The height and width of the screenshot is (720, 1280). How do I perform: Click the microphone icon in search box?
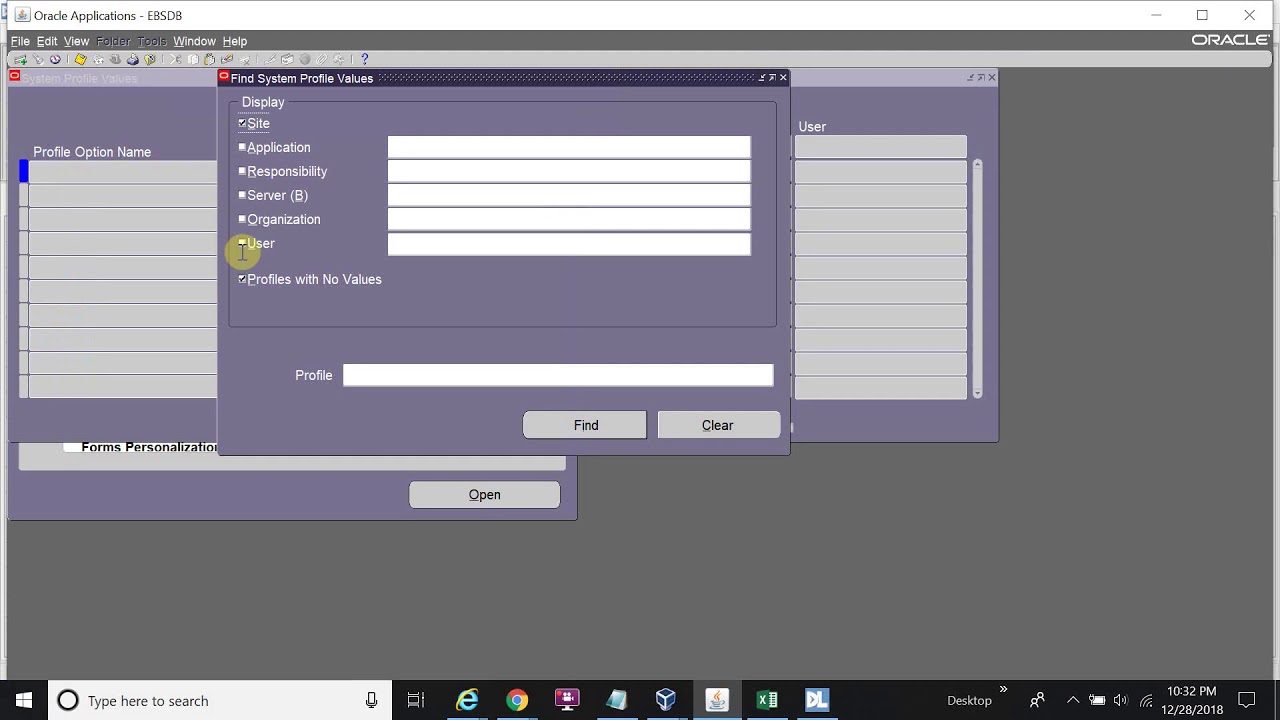pos(371,701)
